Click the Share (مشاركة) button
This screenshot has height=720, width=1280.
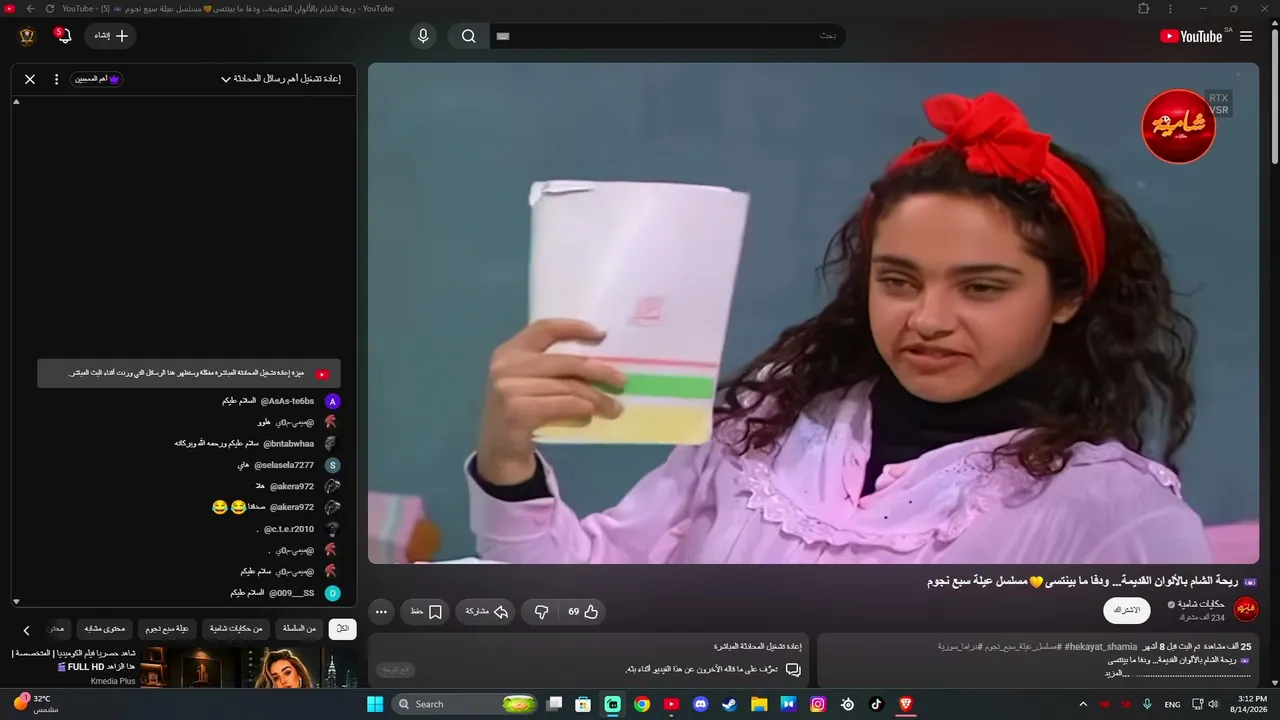coord(486,611)
